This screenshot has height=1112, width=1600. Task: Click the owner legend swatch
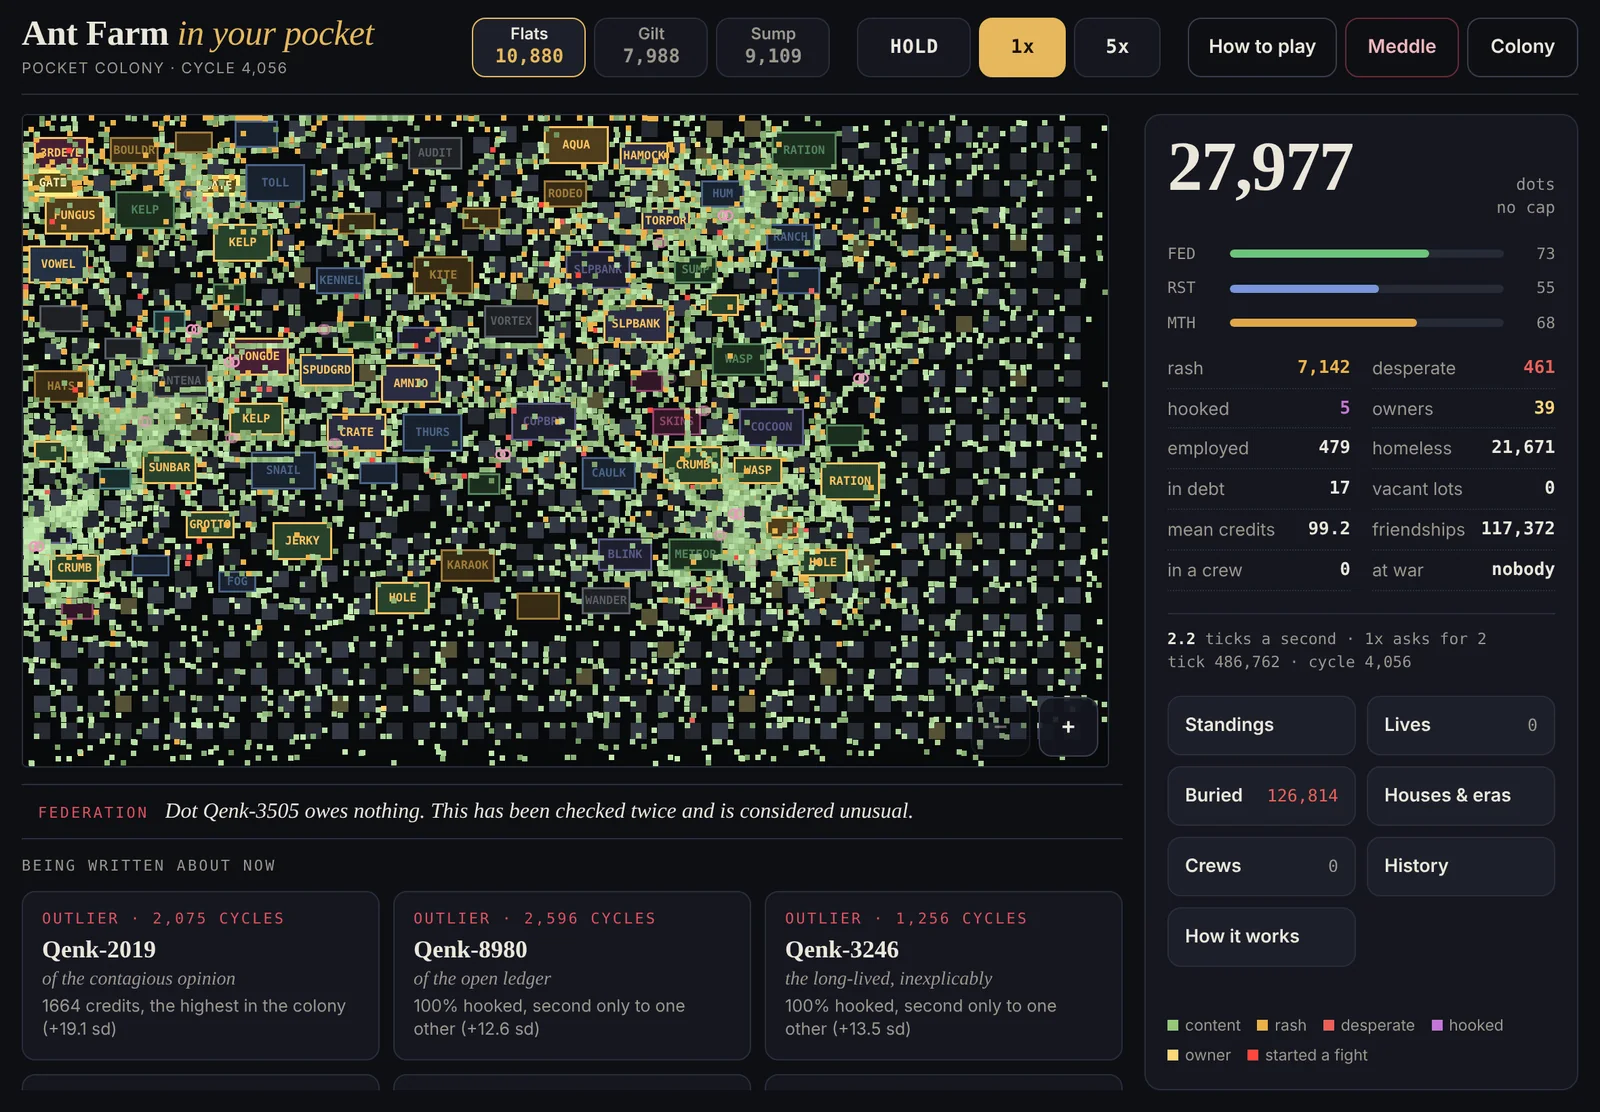click(x=1173, y=1055)
